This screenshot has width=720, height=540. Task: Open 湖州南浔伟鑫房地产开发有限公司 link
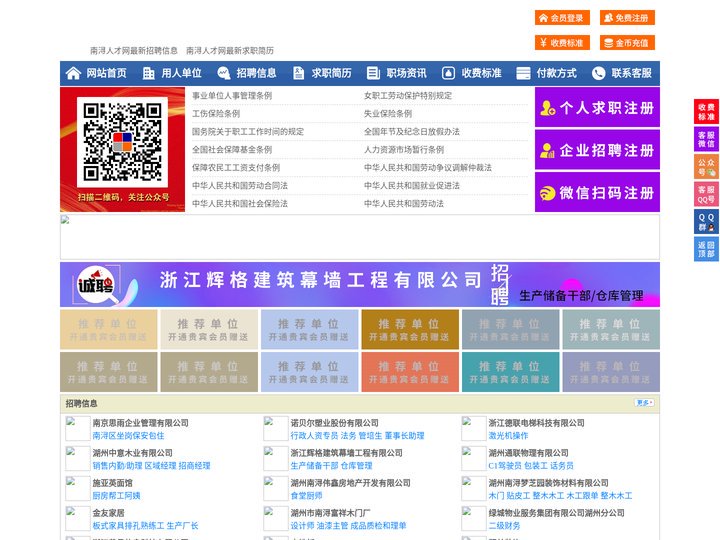(350, 483)
